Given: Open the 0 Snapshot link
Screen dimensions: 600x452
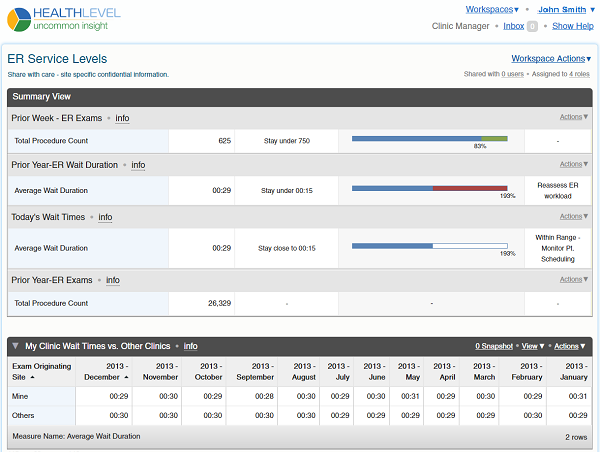Looking at the screenshot, I should [495, 346].
